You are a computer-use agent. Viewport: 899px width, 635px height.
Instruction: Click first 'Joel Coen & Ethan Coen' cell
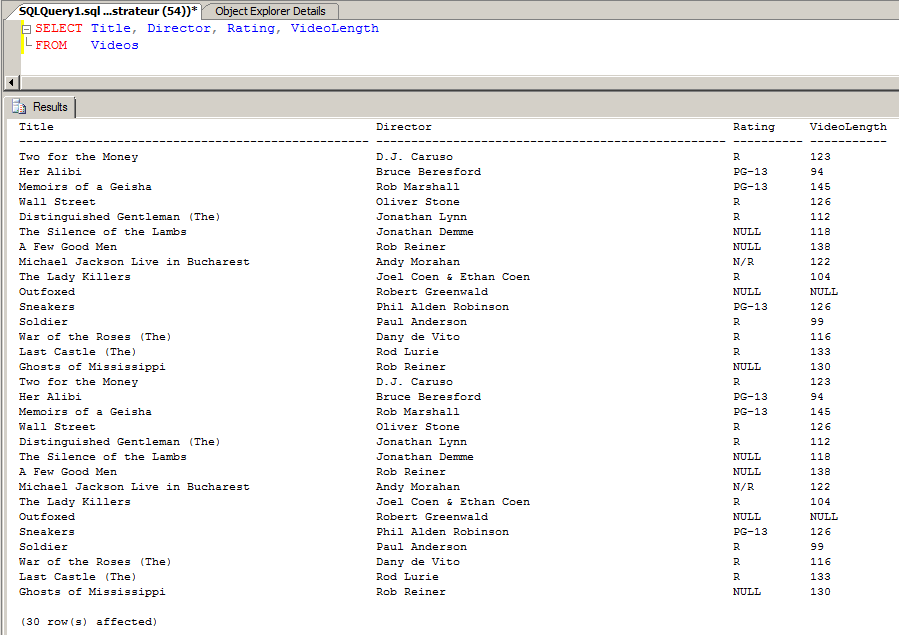coord(452,276)
